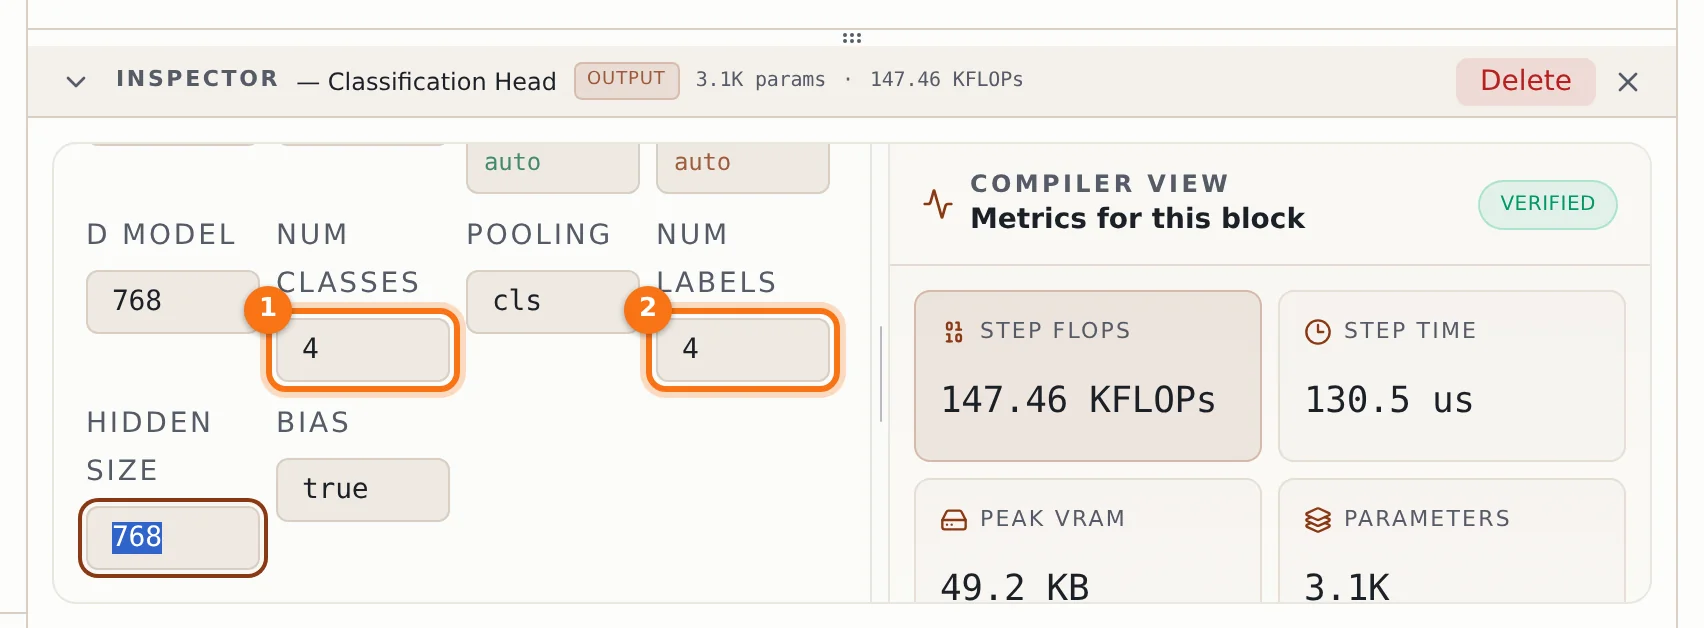The width and height of the screenshot is (1704, 628).
Task: Open the Pooling cls dropdown
Action: 553,301
